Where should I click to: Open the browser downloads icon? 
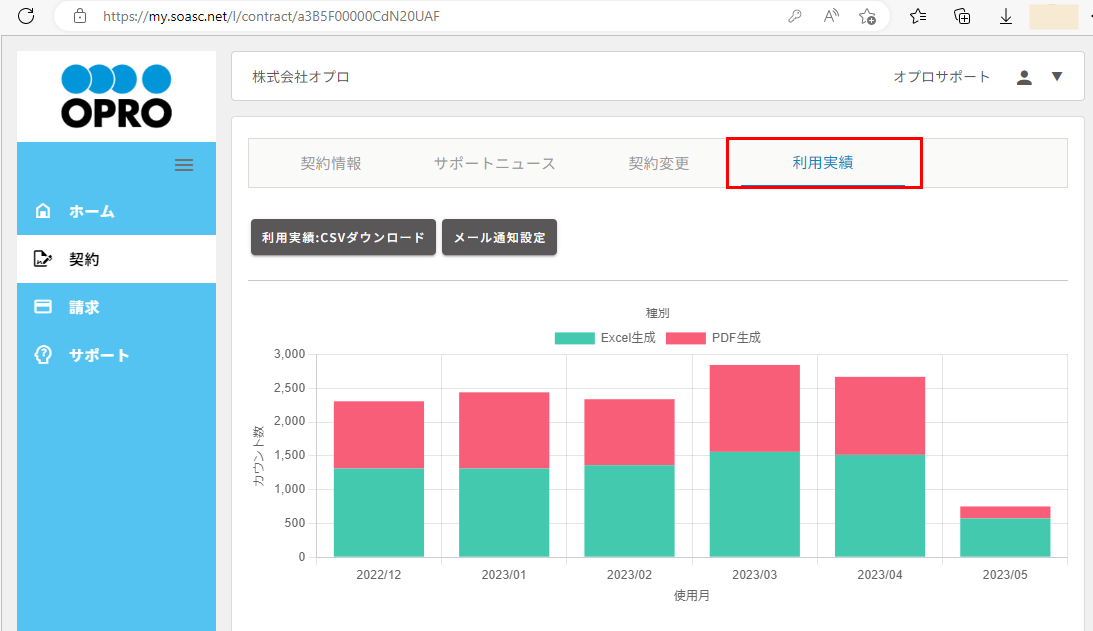[1006, 16]
